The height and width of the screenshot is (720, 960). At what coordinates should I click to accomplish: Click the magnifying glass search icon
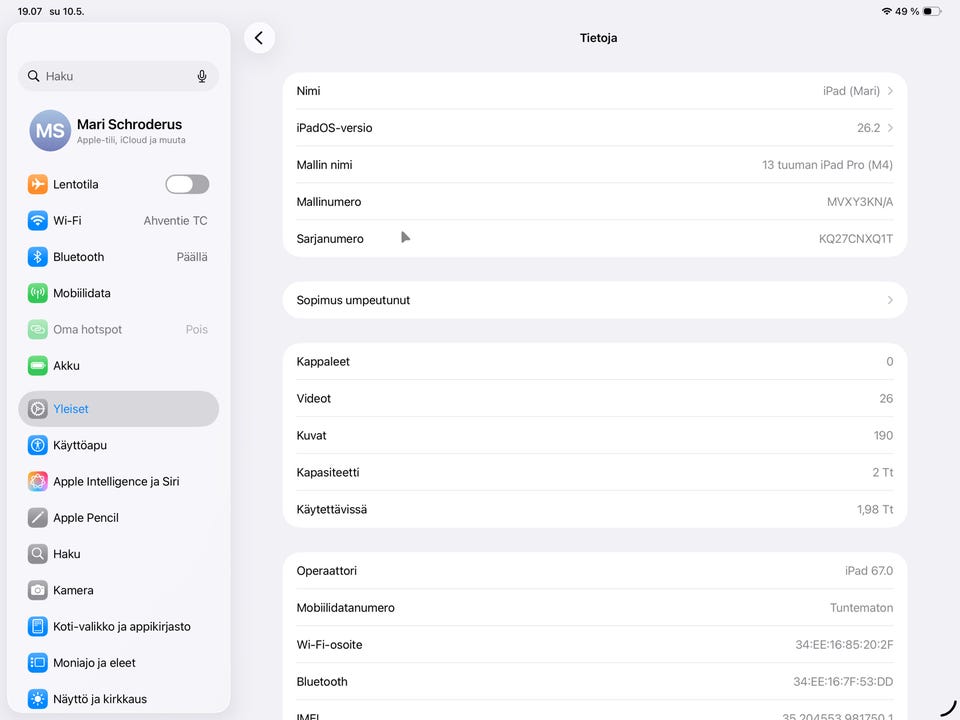tap(34, 76)
